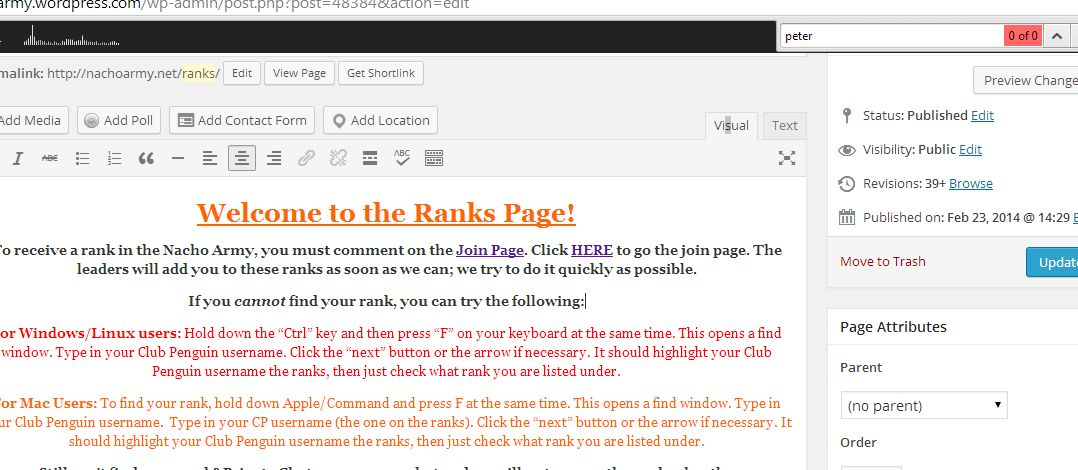Insert horizontal line
1078x470 pixels.
point(178,158)
